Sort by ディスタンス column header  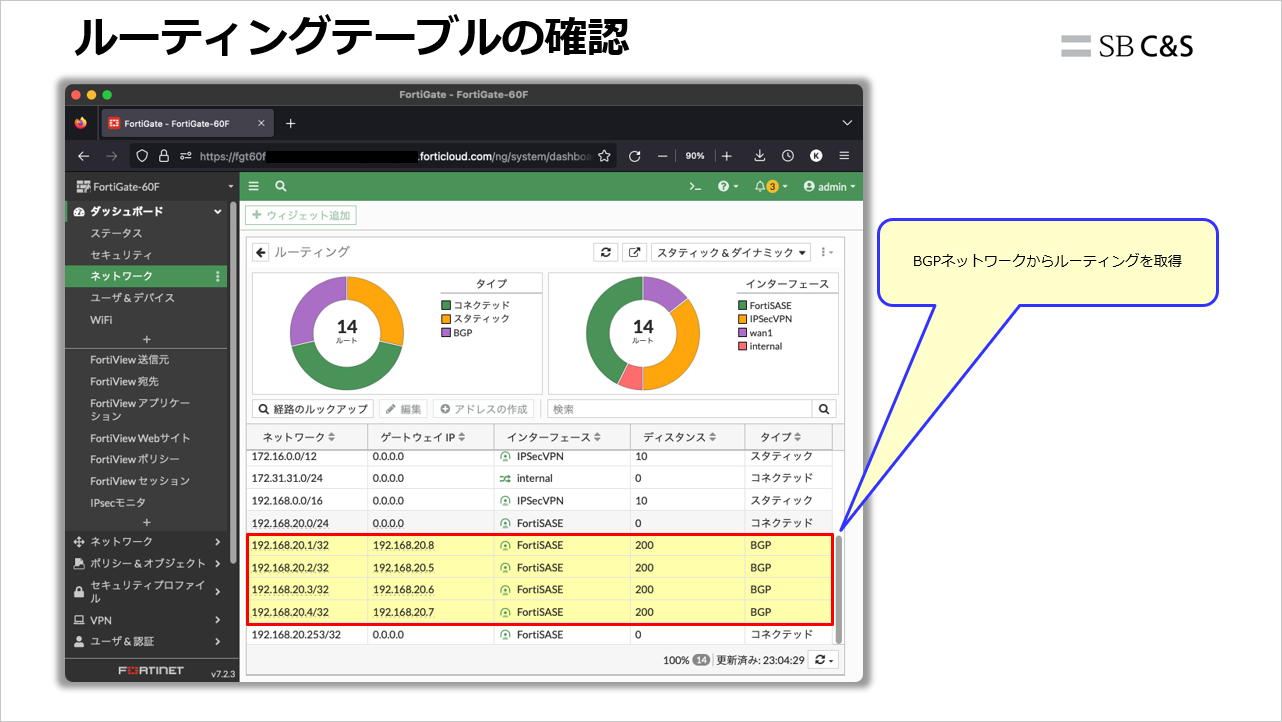[x=687, y=437]
